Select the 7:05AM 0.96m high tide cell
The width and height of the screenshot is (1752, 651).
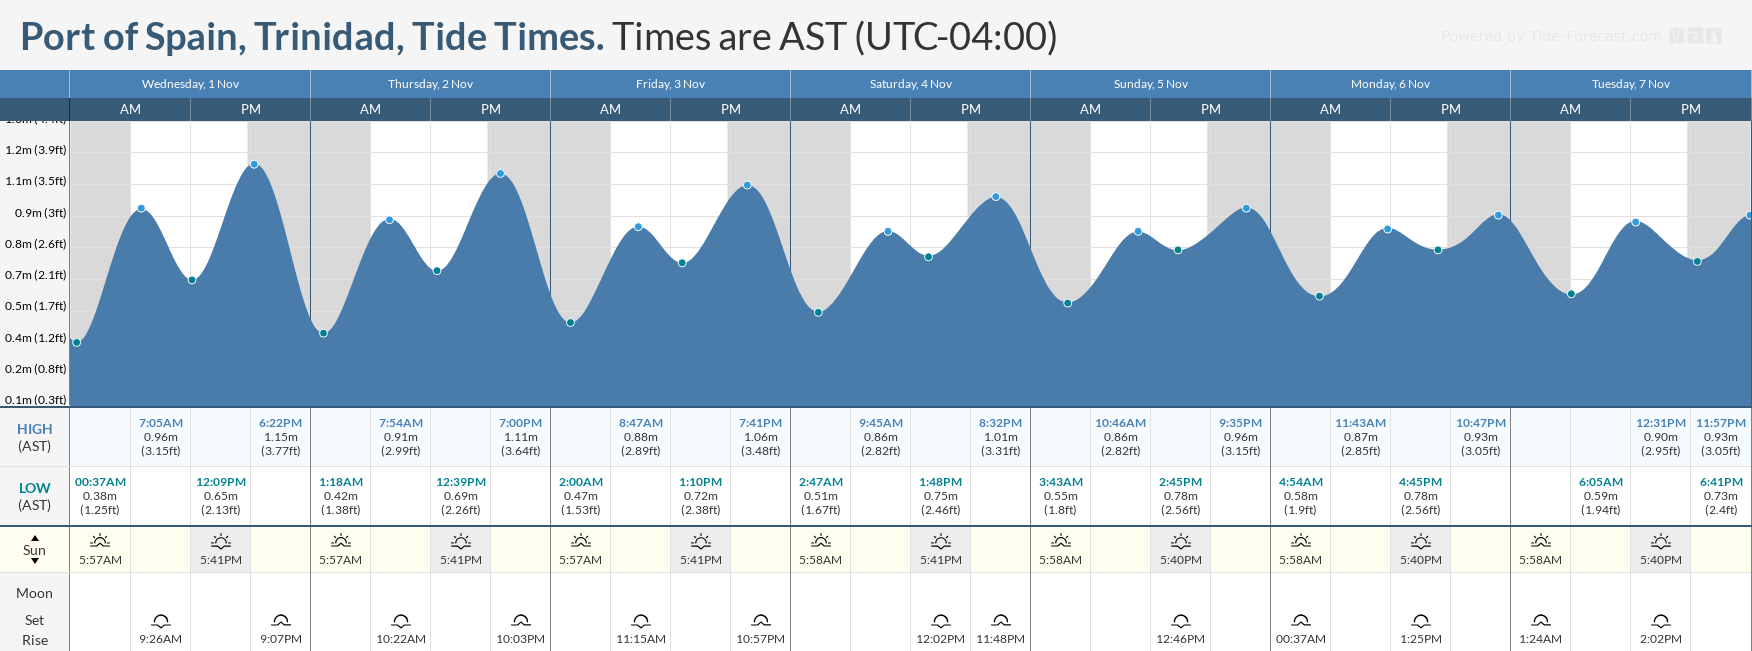pos(160,437)
